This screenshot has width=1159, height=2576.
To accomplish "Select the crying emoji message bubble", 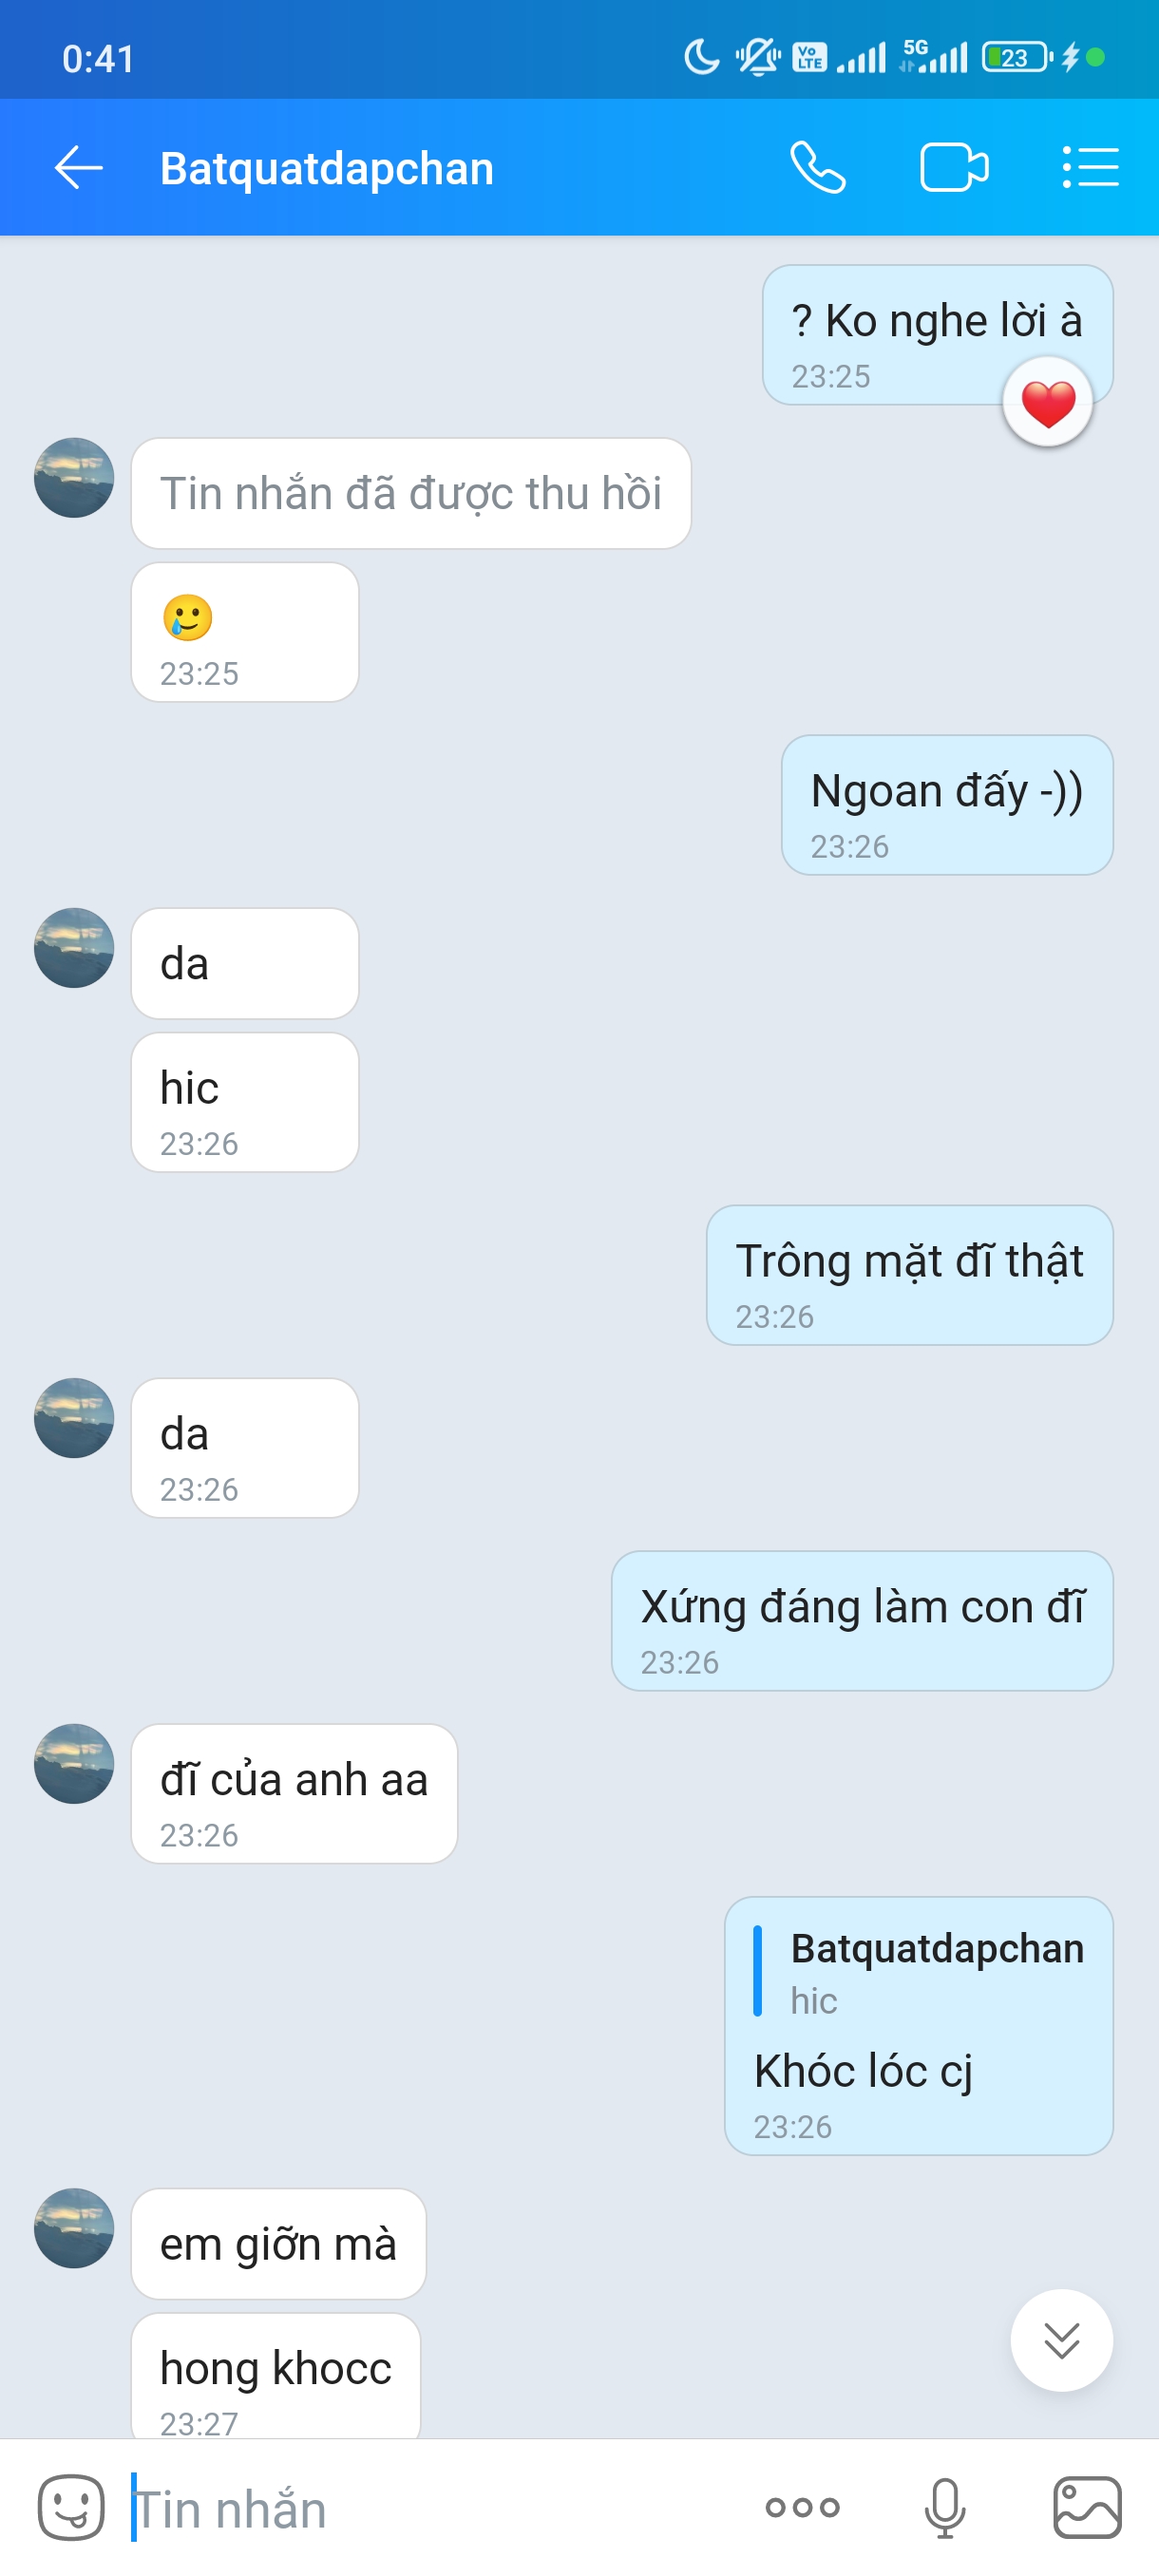I will tap(245, 632).
